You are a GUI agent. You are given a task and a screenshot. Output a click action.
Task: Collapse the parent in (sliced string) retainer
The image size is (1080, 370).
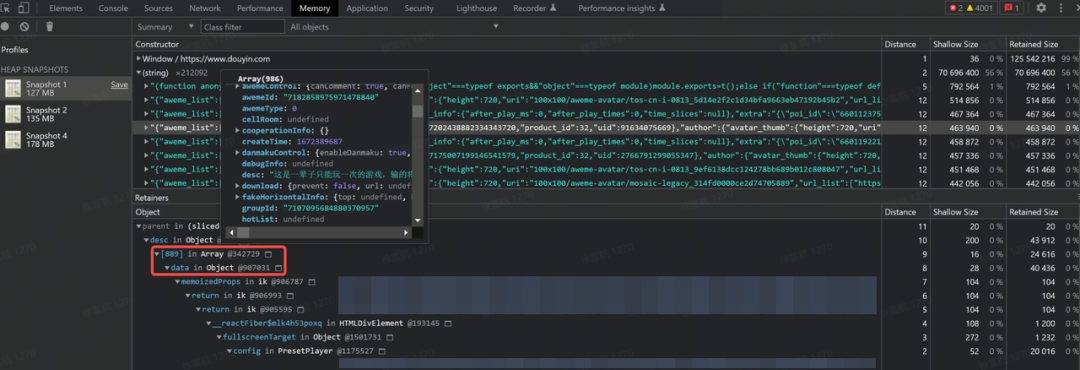(138, 226)
